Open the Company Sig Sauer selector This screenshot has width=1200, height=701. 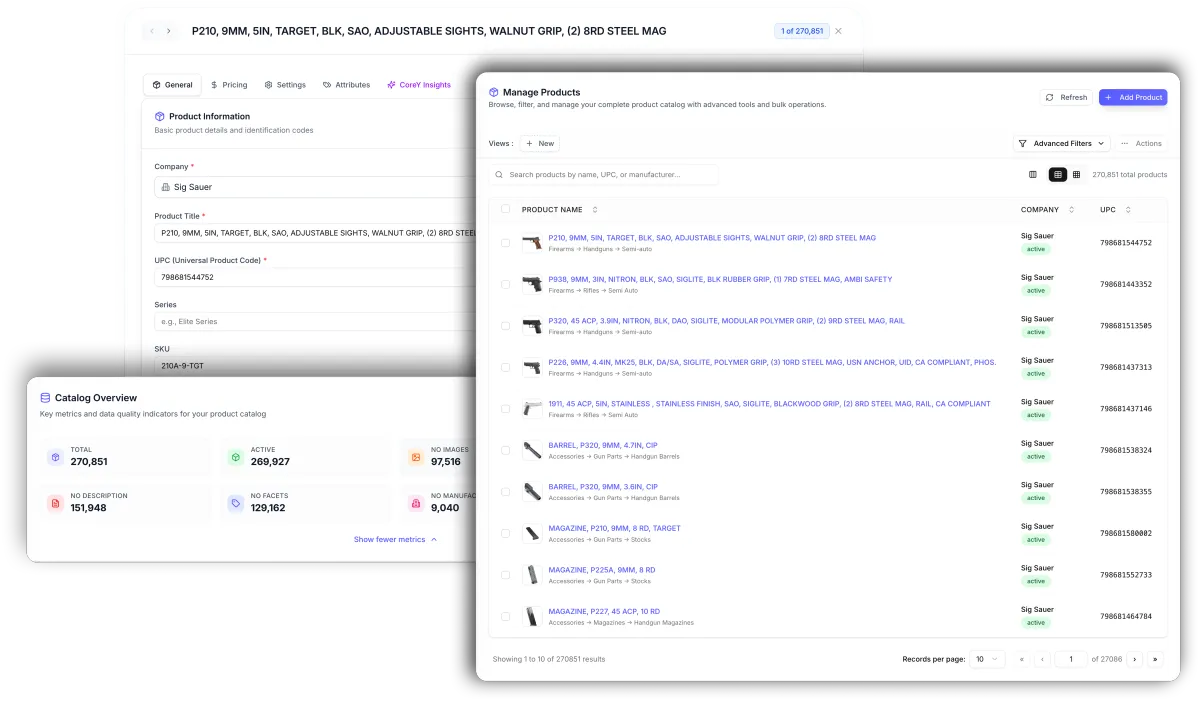click(x=314, y=187)
